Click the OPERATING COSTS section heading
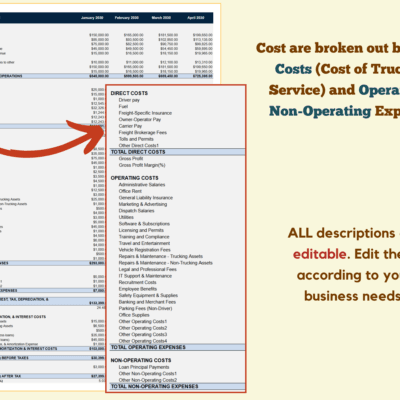Image resolution: width=400 pixels, height=400 pixels. coord(135,178)
